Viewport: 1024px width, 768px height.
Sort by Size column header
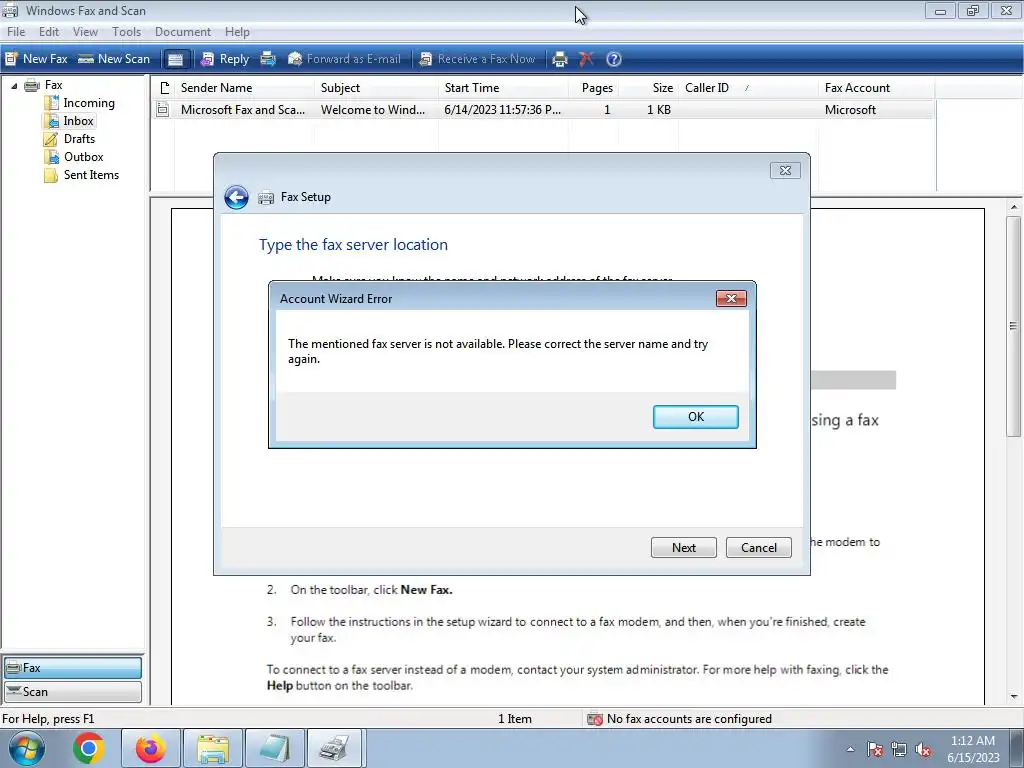point(648,88)
